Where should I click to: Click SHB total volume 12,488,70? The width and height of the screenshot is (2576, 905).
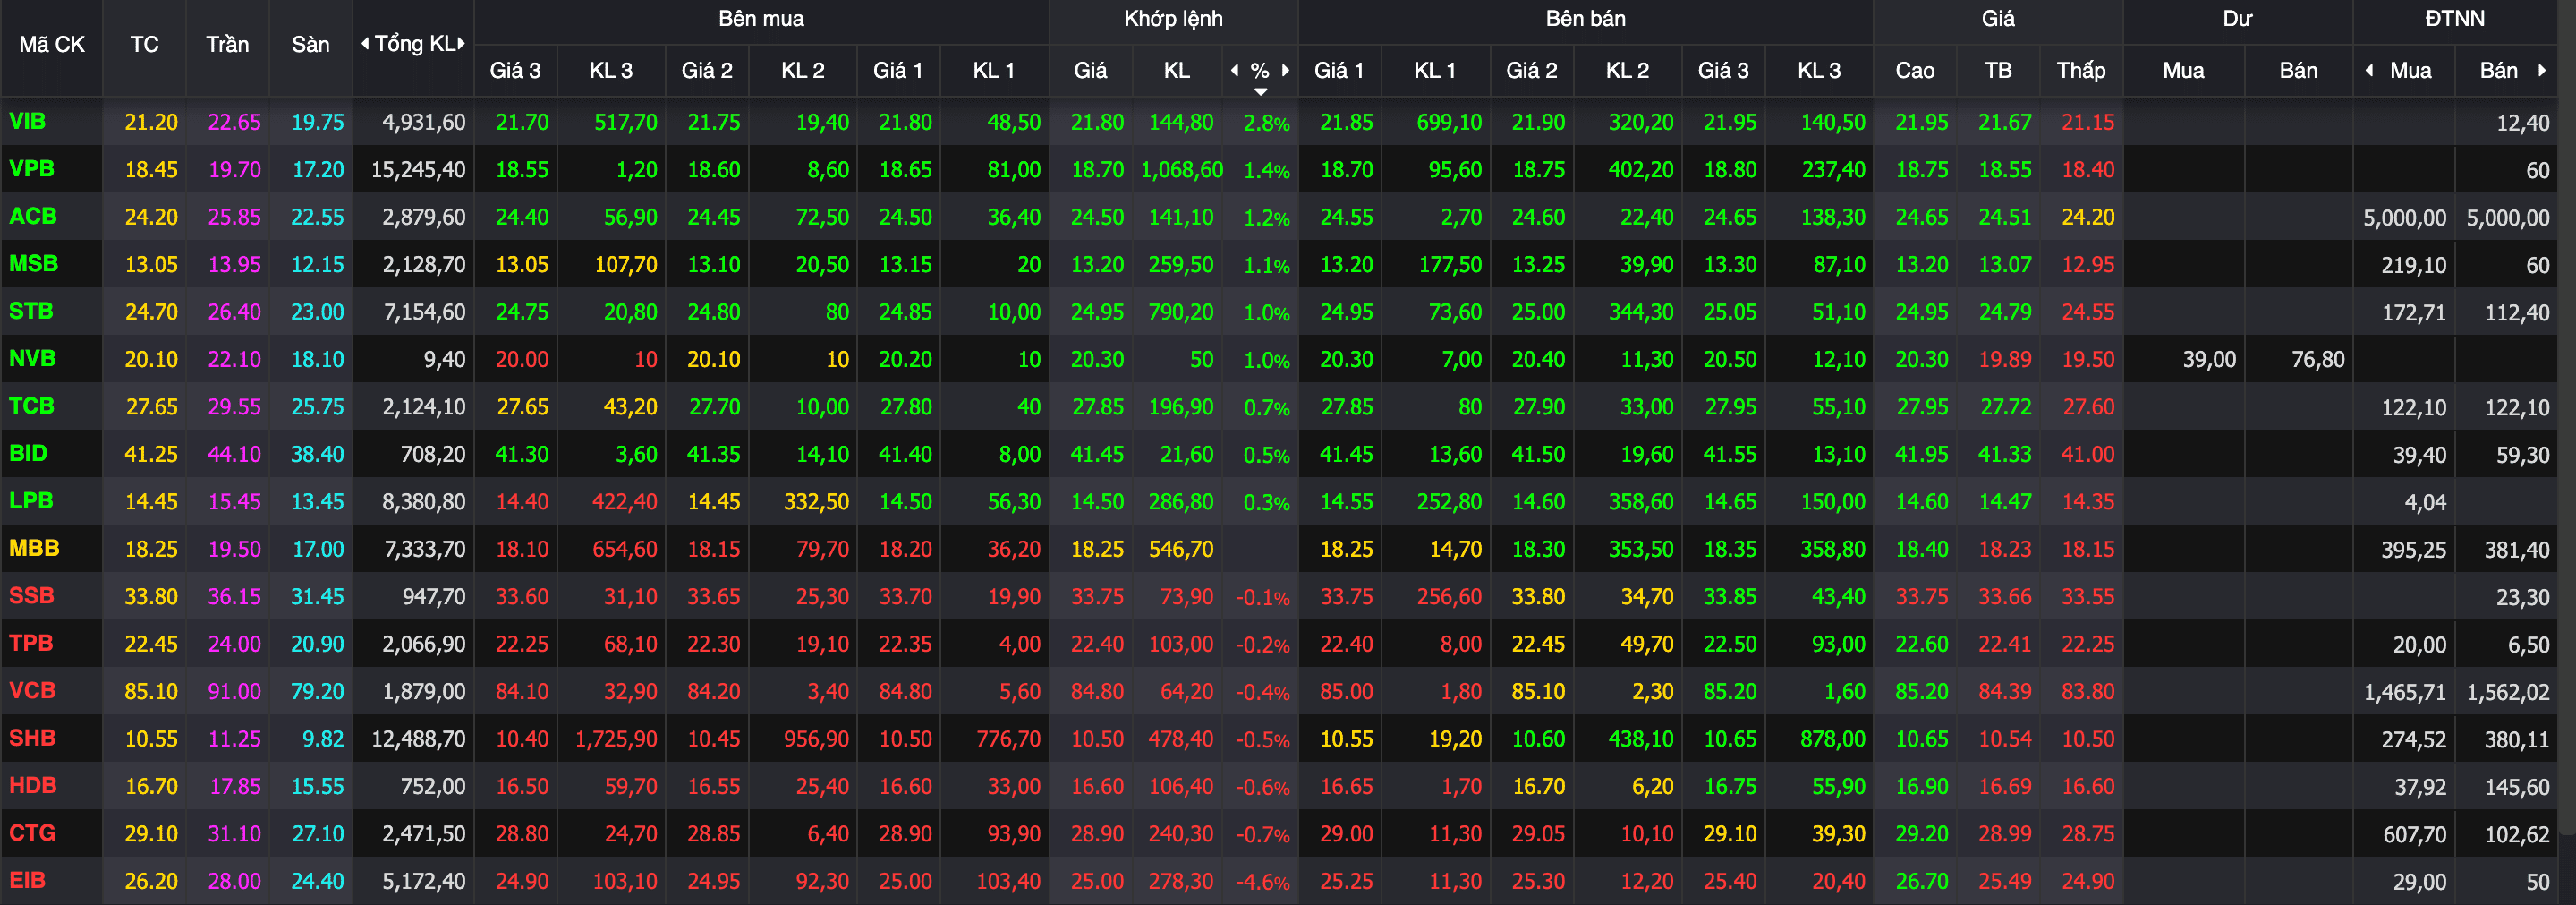coord(417,739)
